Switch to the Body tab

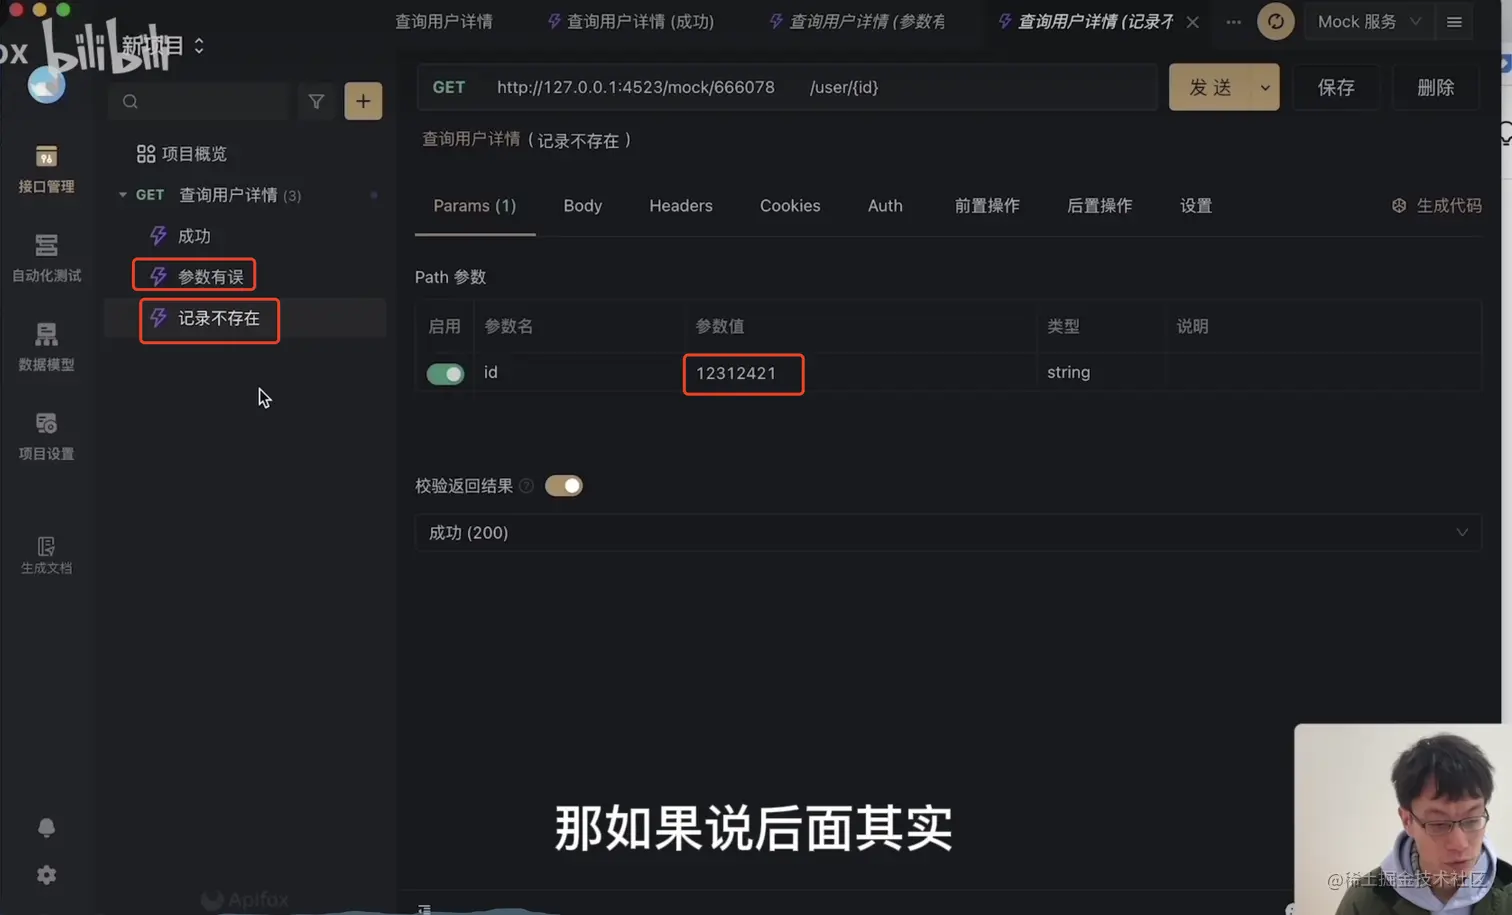pyautogui.click(x=583, y=206)
